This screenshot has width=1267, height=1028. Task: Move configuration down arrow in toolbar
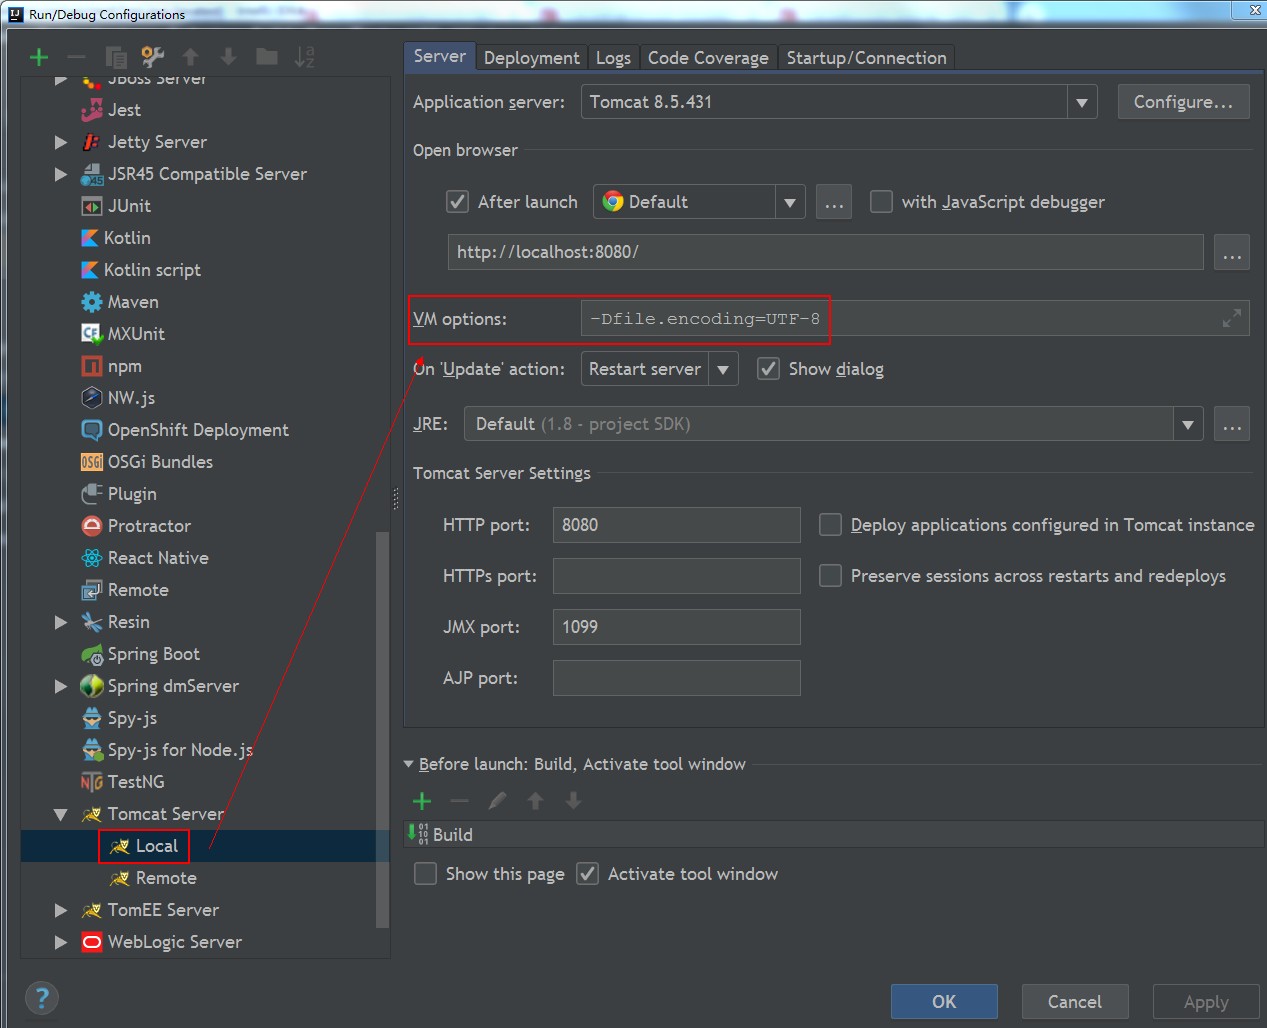[x=229, y=57]
